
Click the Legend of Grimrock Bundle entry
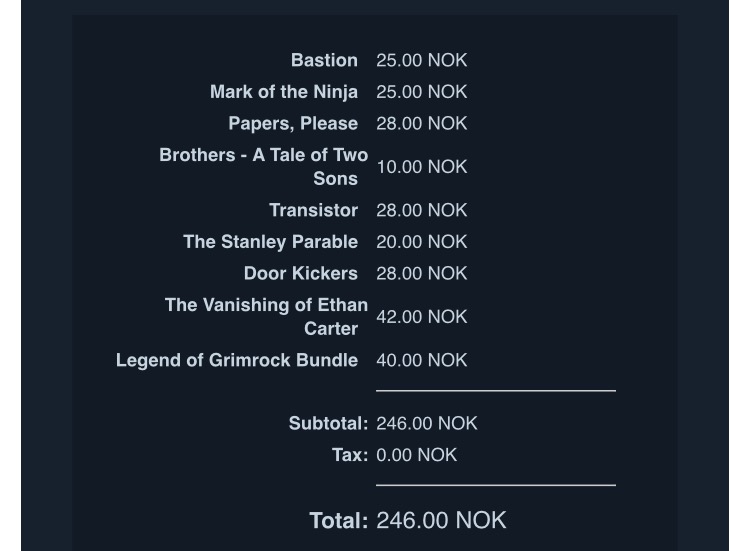[x=237, y=360]
